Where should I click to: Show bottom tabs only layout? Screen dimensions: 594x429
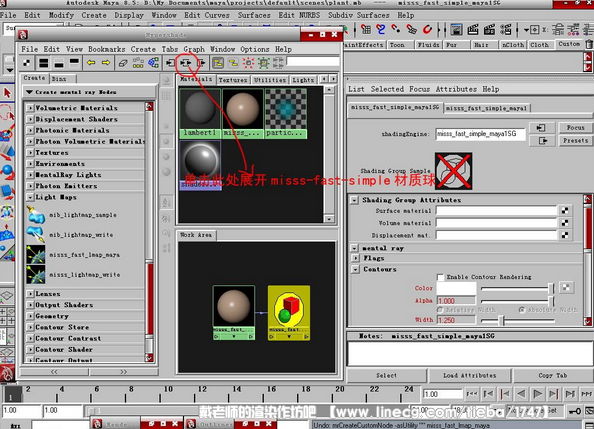[x=59, y=63]
